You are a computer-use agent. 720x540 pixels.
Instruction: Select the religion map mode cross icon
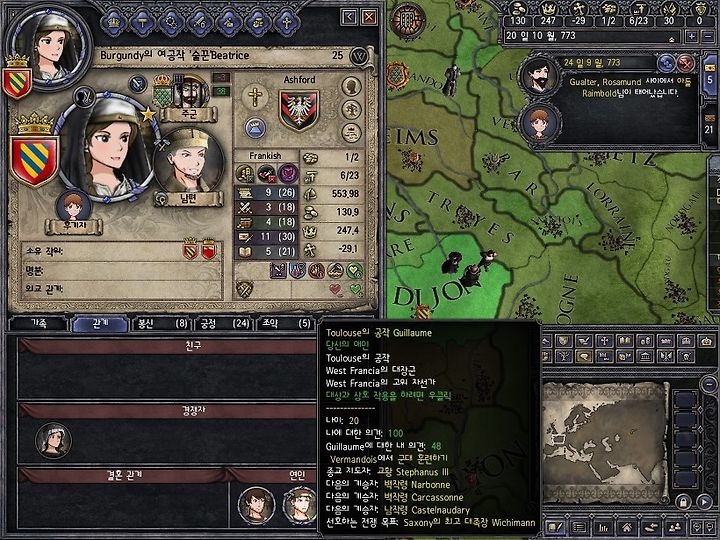point(604,341)
